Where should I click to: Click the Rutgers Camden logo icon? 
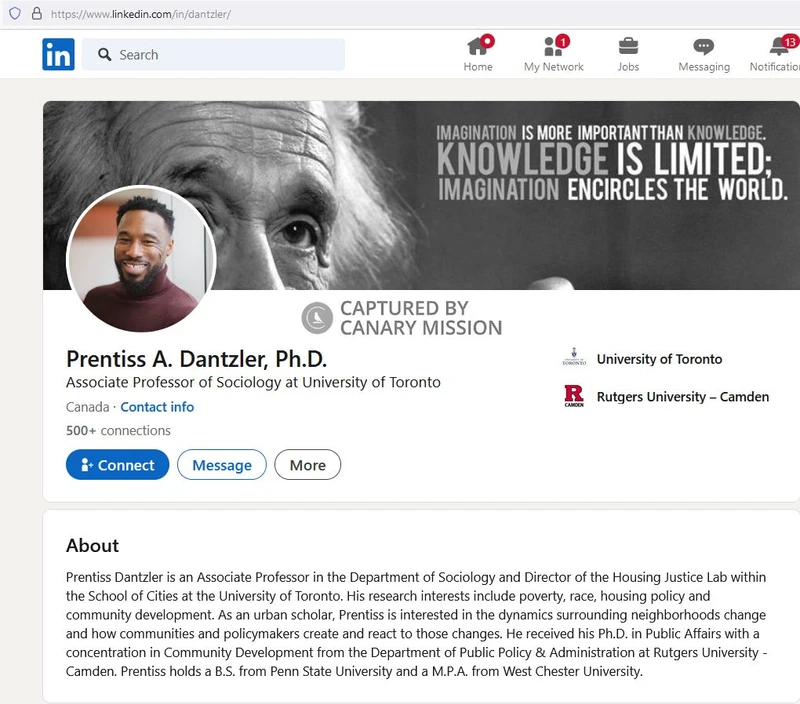pos(574,396)
